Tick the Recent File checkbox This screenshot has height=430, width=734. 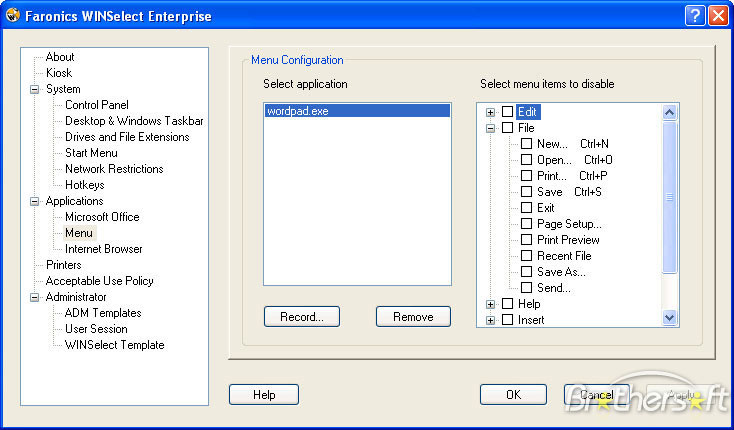click(x=527, y=255)
